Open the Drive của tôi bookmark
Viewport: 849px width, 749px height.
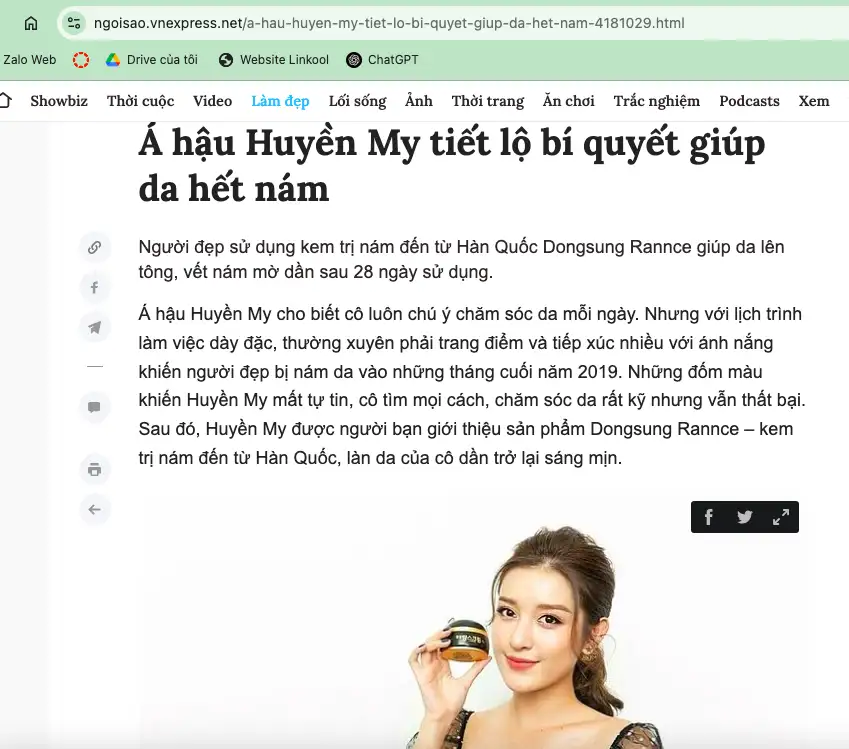[x=152, y=60]
